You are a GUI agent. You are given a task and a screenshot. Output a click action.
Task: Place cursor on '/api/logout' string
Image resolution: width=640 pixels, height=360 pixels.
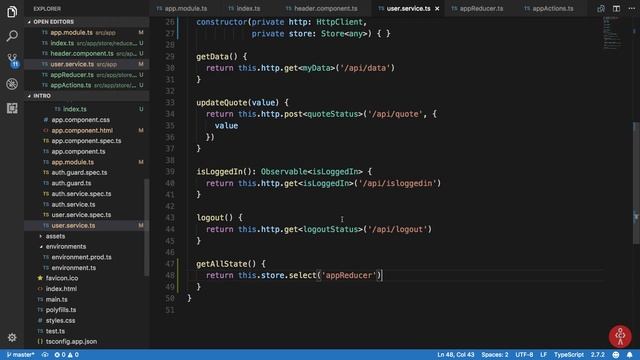(398, 229)
